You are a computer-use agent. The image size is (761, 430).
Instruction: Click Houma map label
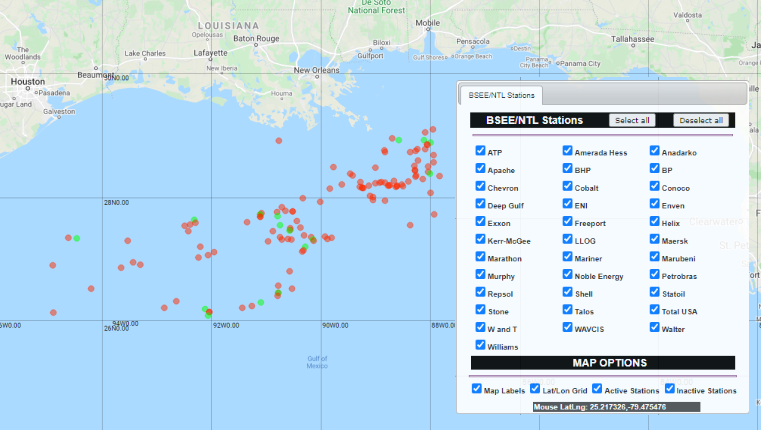[x=281, y=94]
